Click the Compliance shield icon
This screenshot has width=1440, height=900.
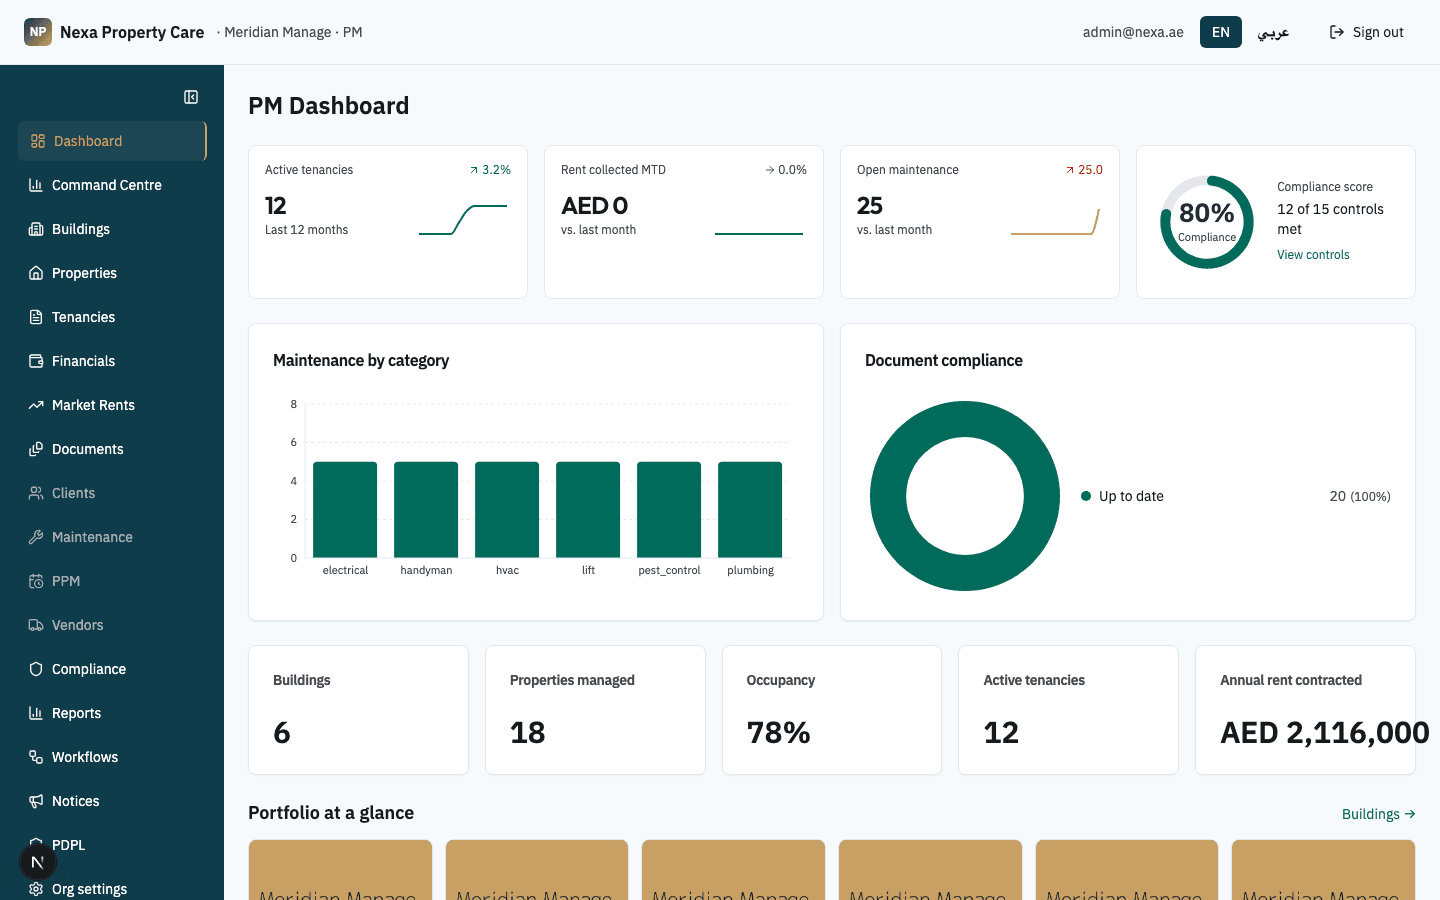click(x=36, y=669)
